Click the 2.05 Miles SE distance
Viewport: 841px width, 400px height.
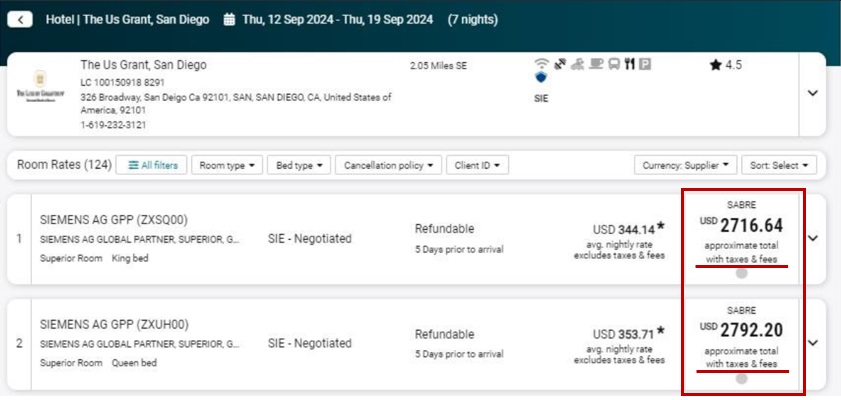tap(438, 65)
